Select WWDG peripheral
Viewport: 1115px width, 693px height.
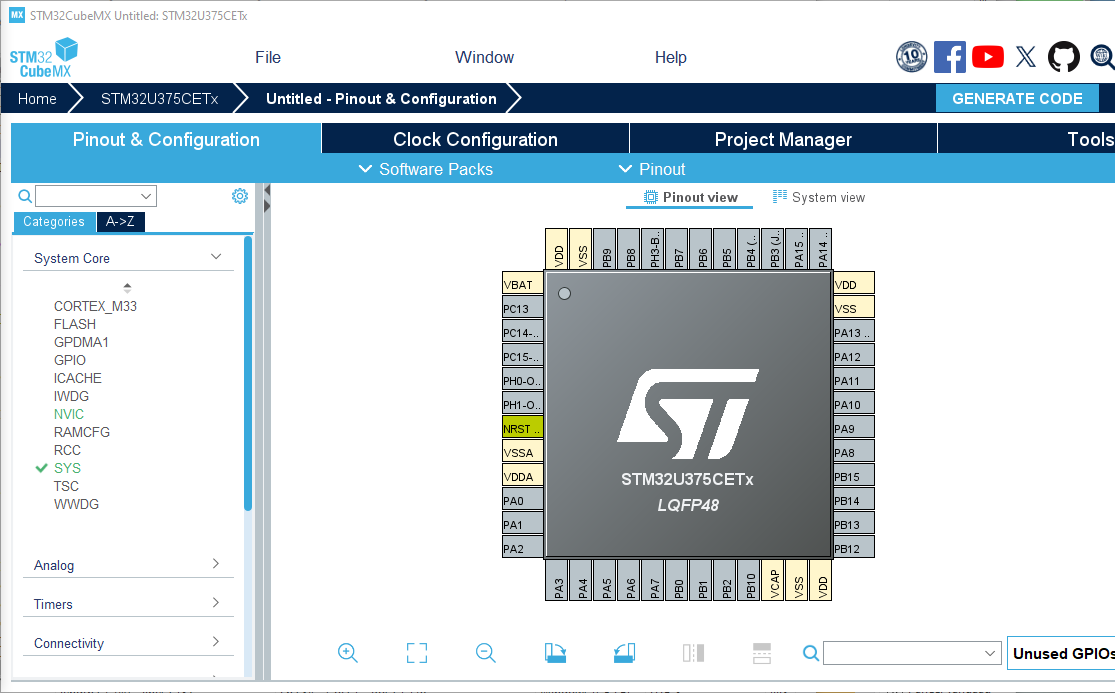click(x=76, y=504)
